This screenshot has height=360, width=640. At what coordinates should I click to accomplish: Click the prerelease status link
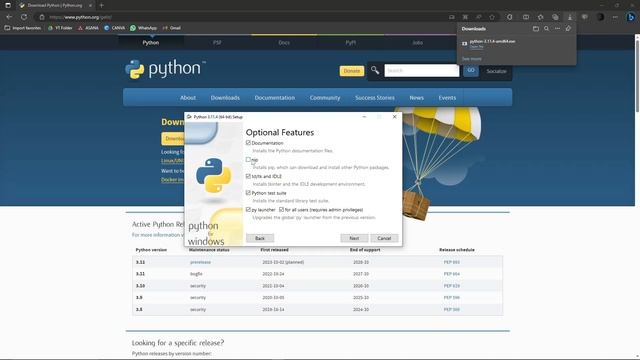[200, 262]
